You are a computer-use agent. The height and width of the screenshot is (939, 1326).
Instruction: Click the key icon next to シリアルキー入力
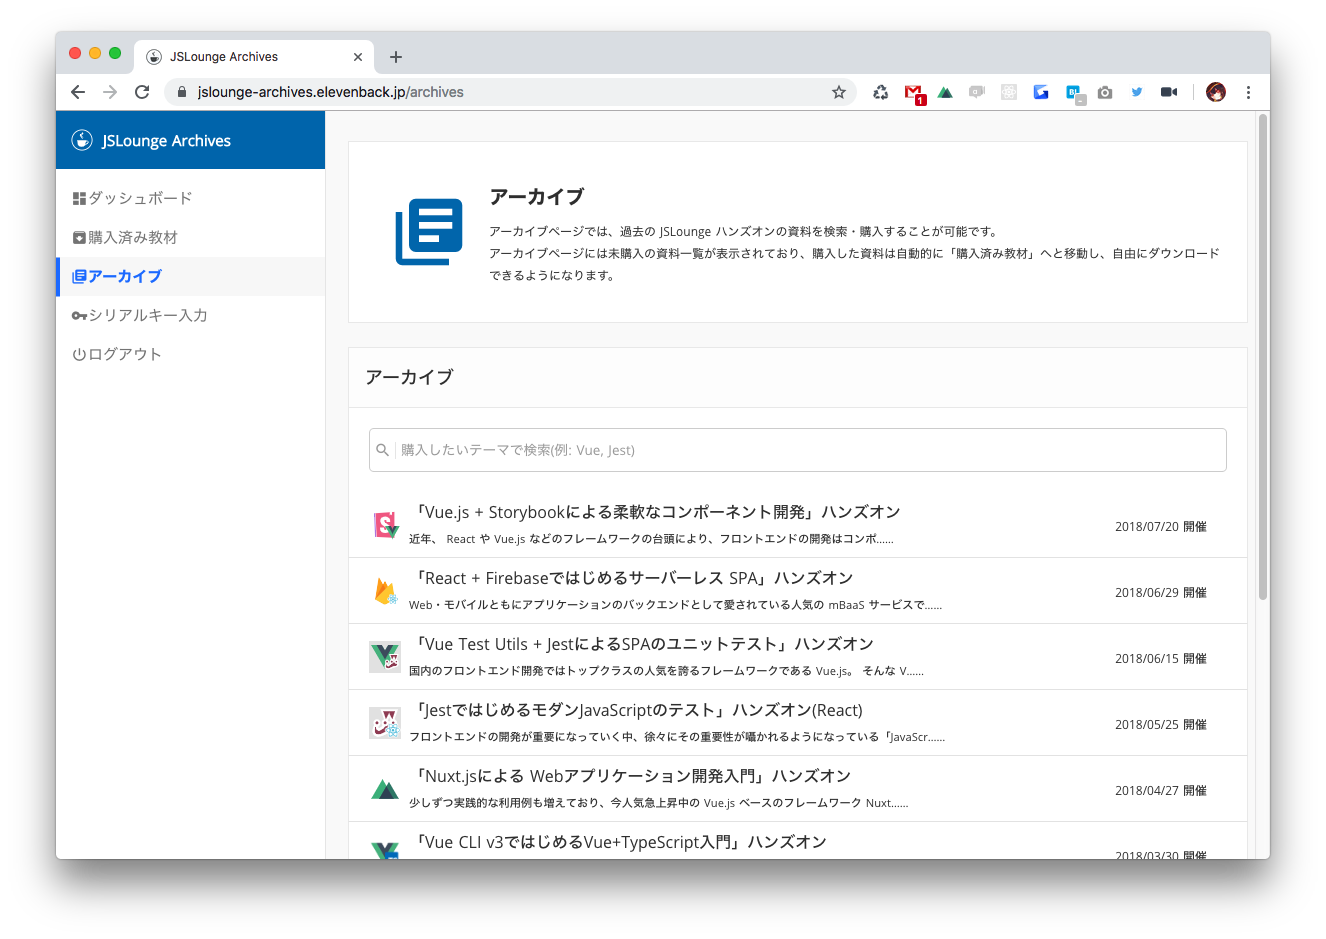click(x=78, y=314)
